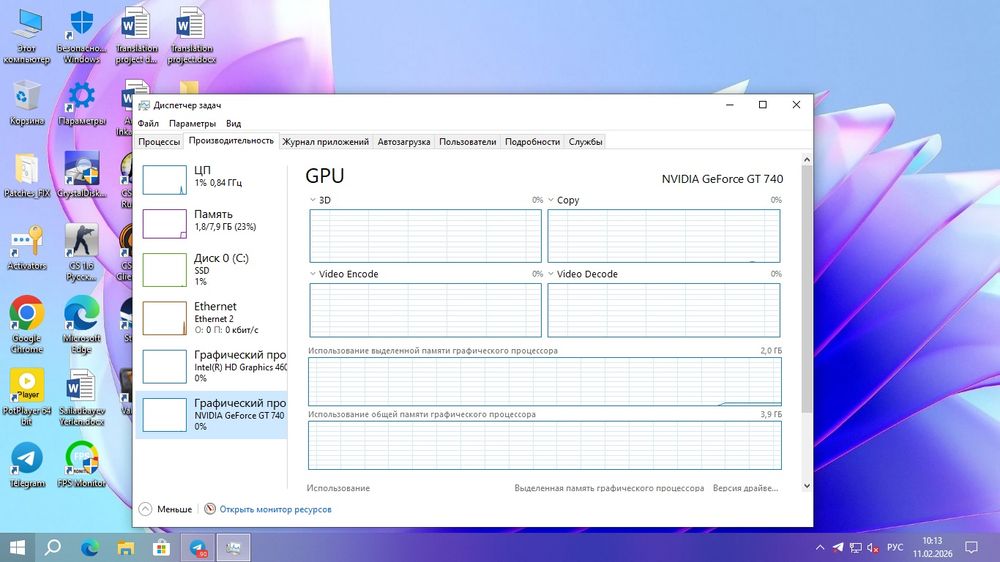Open the Activators desktop icon
1000x562 pixels.
point(26,248)
